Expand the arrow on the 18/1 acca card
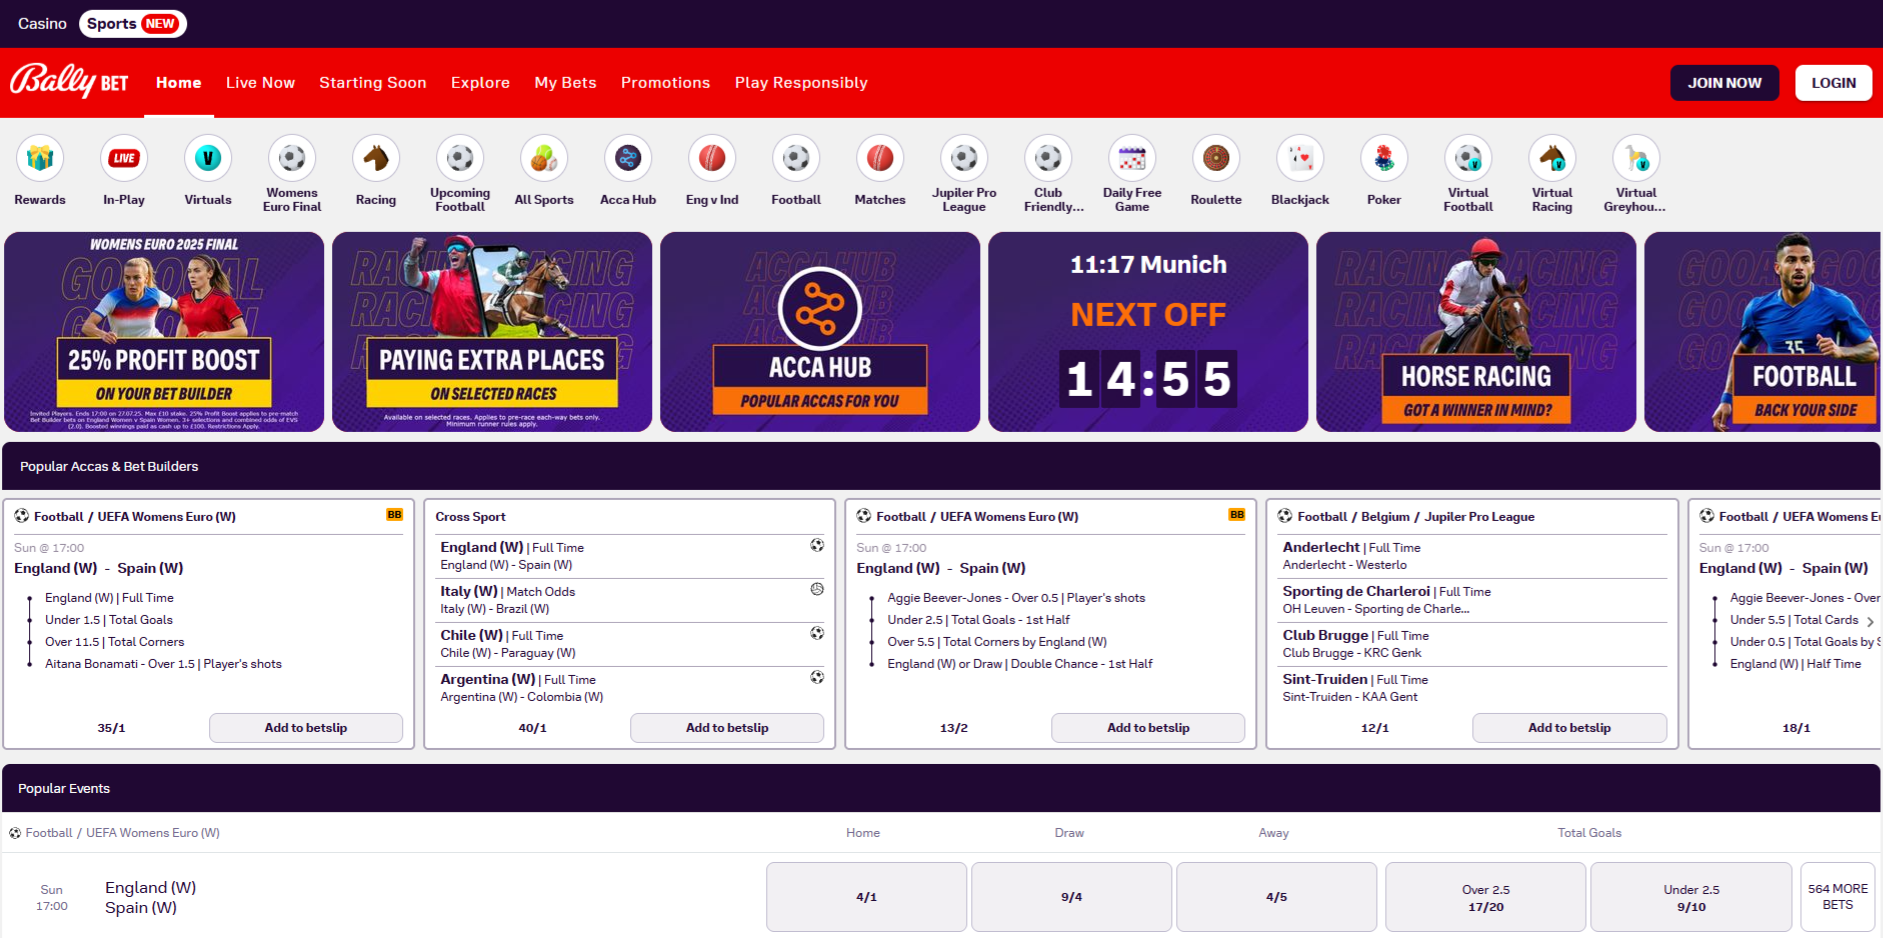Screen dimensions: 1883x938 (x=1870, y=622)
